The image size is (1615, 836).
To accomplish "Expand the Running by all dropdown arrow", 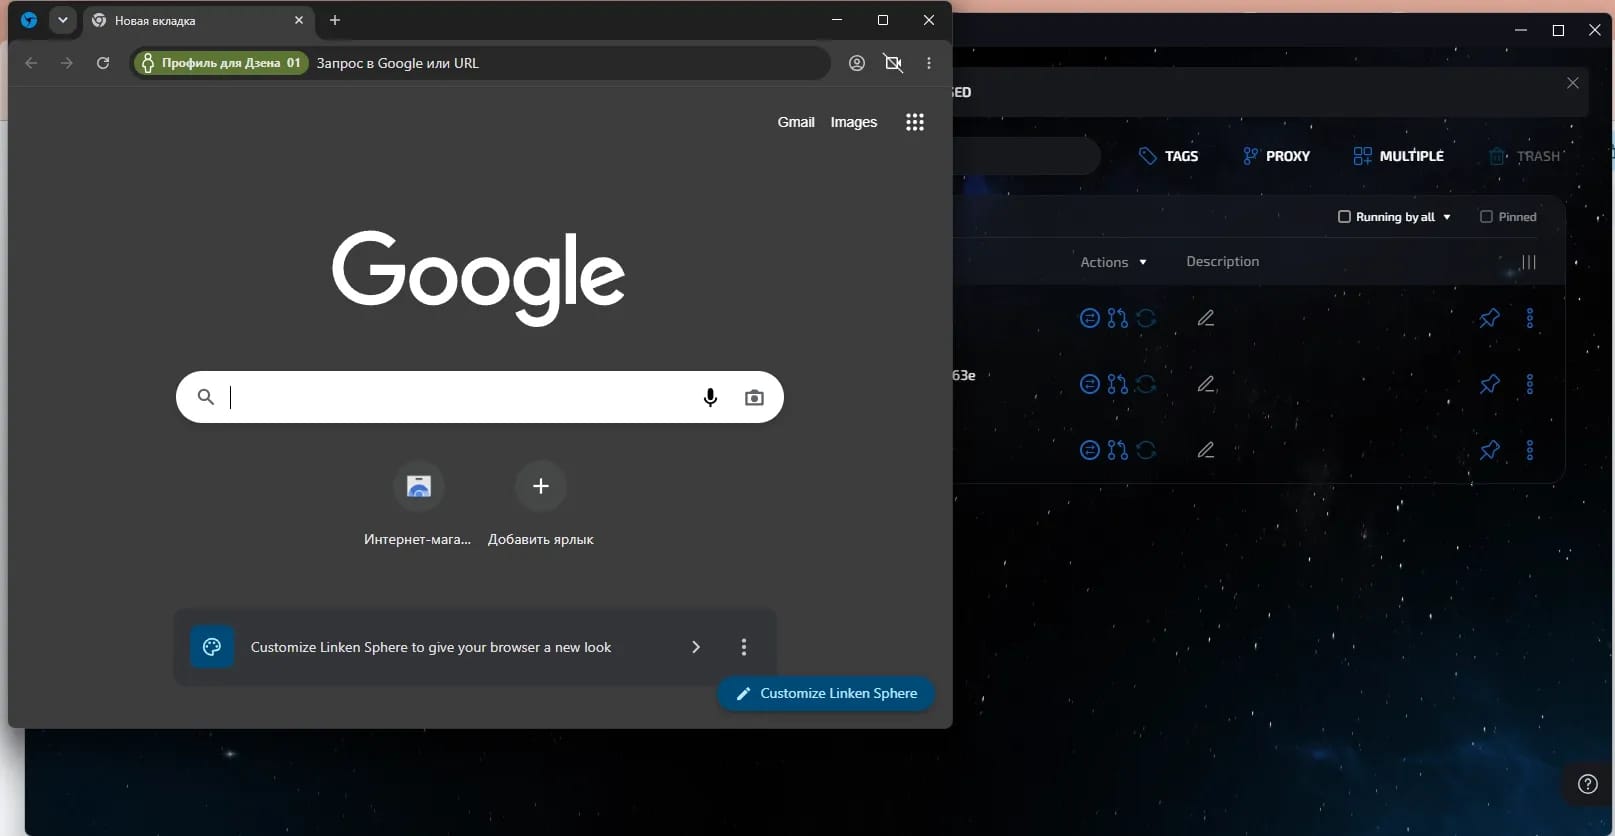I will (x=1447, y=217).
